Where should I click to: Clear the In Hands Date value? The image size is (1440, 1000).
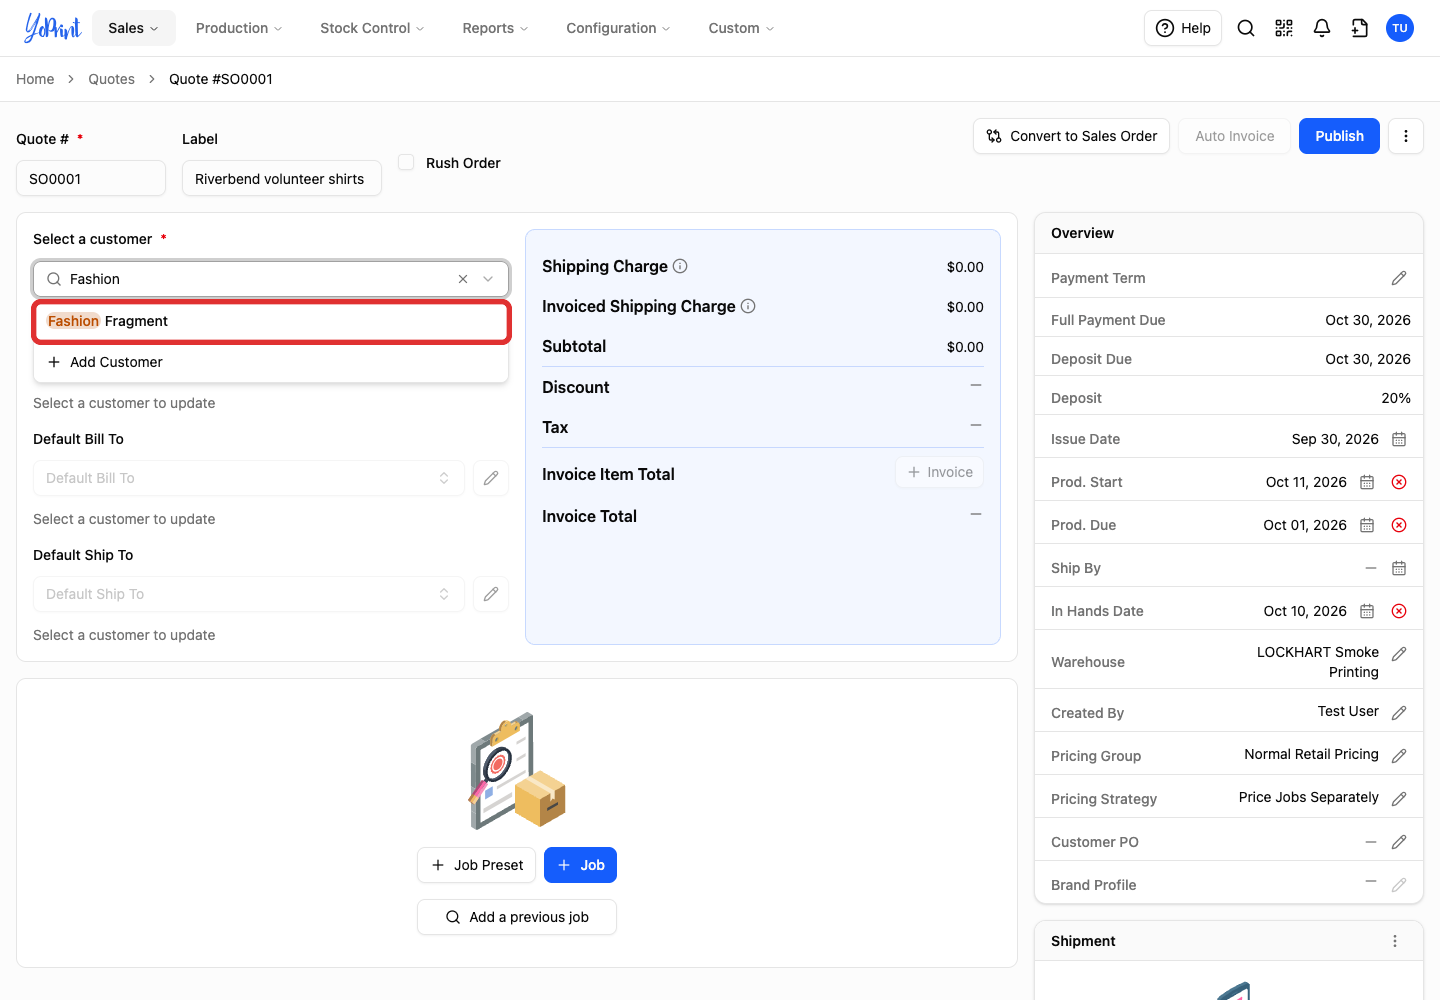point(1399,611)
